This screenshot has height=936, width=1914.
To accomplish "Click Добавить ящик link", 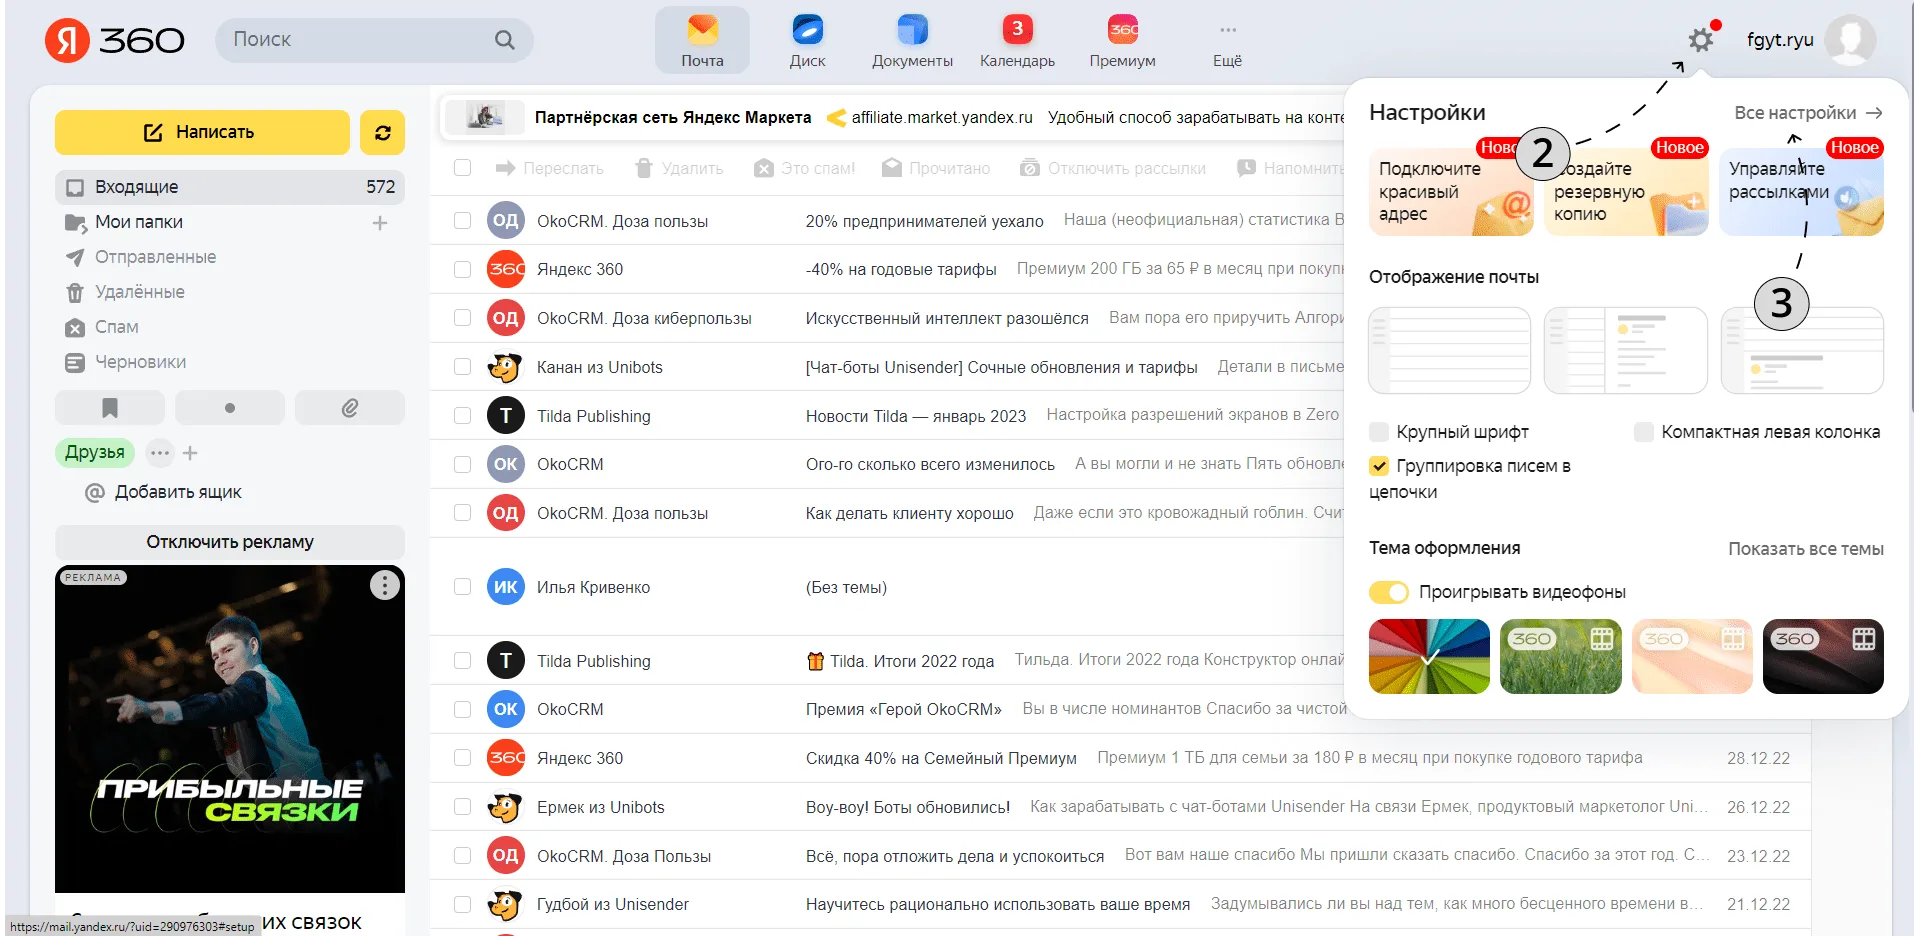I will [x=178, y=492].
